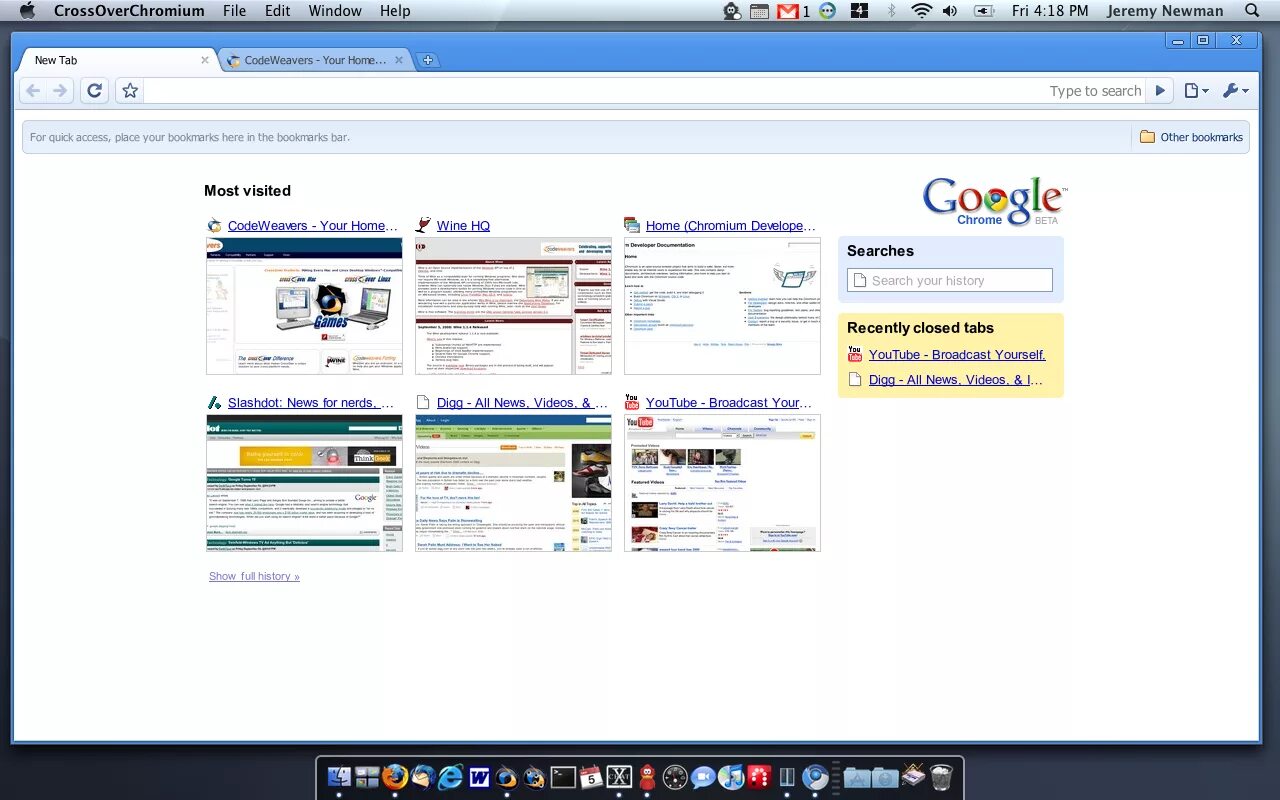
Task: Open the wrench tools menu dropdown
Action: pyautogui.click(x=1235, y=91)
